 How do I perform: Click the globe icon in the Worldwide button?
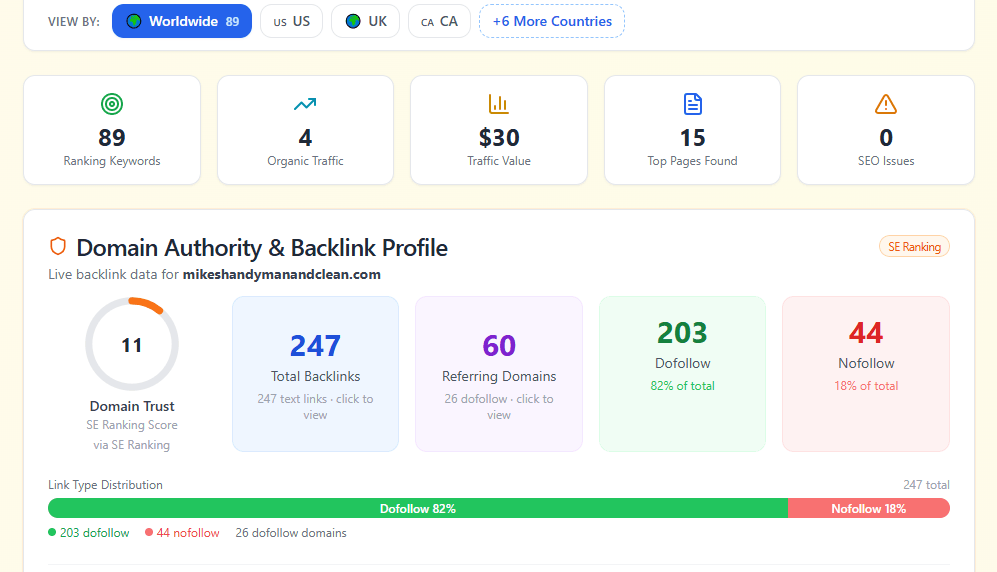pyautogui.click(x=134, y=21)
